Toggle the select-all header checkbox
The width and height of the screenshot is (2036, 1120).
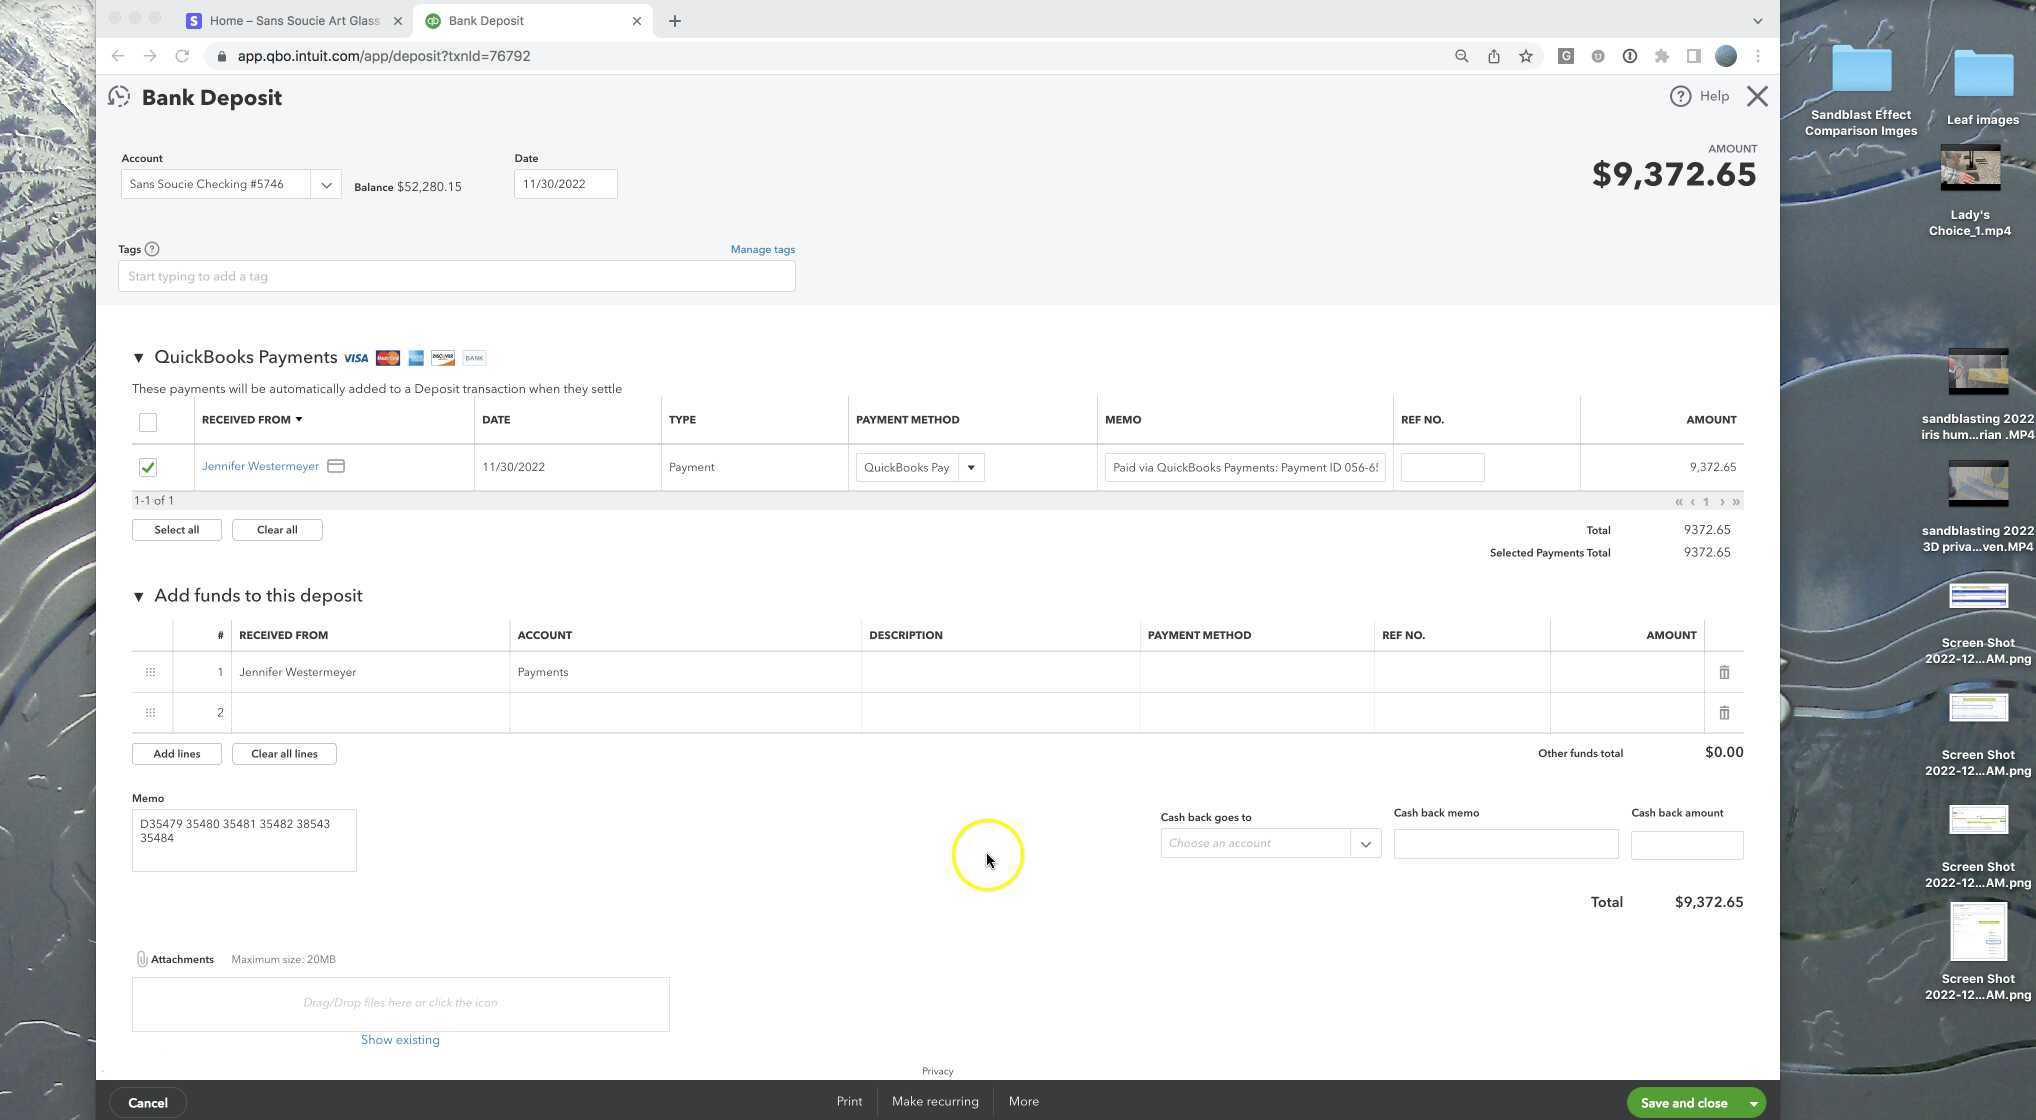click(x=148, y=422)
